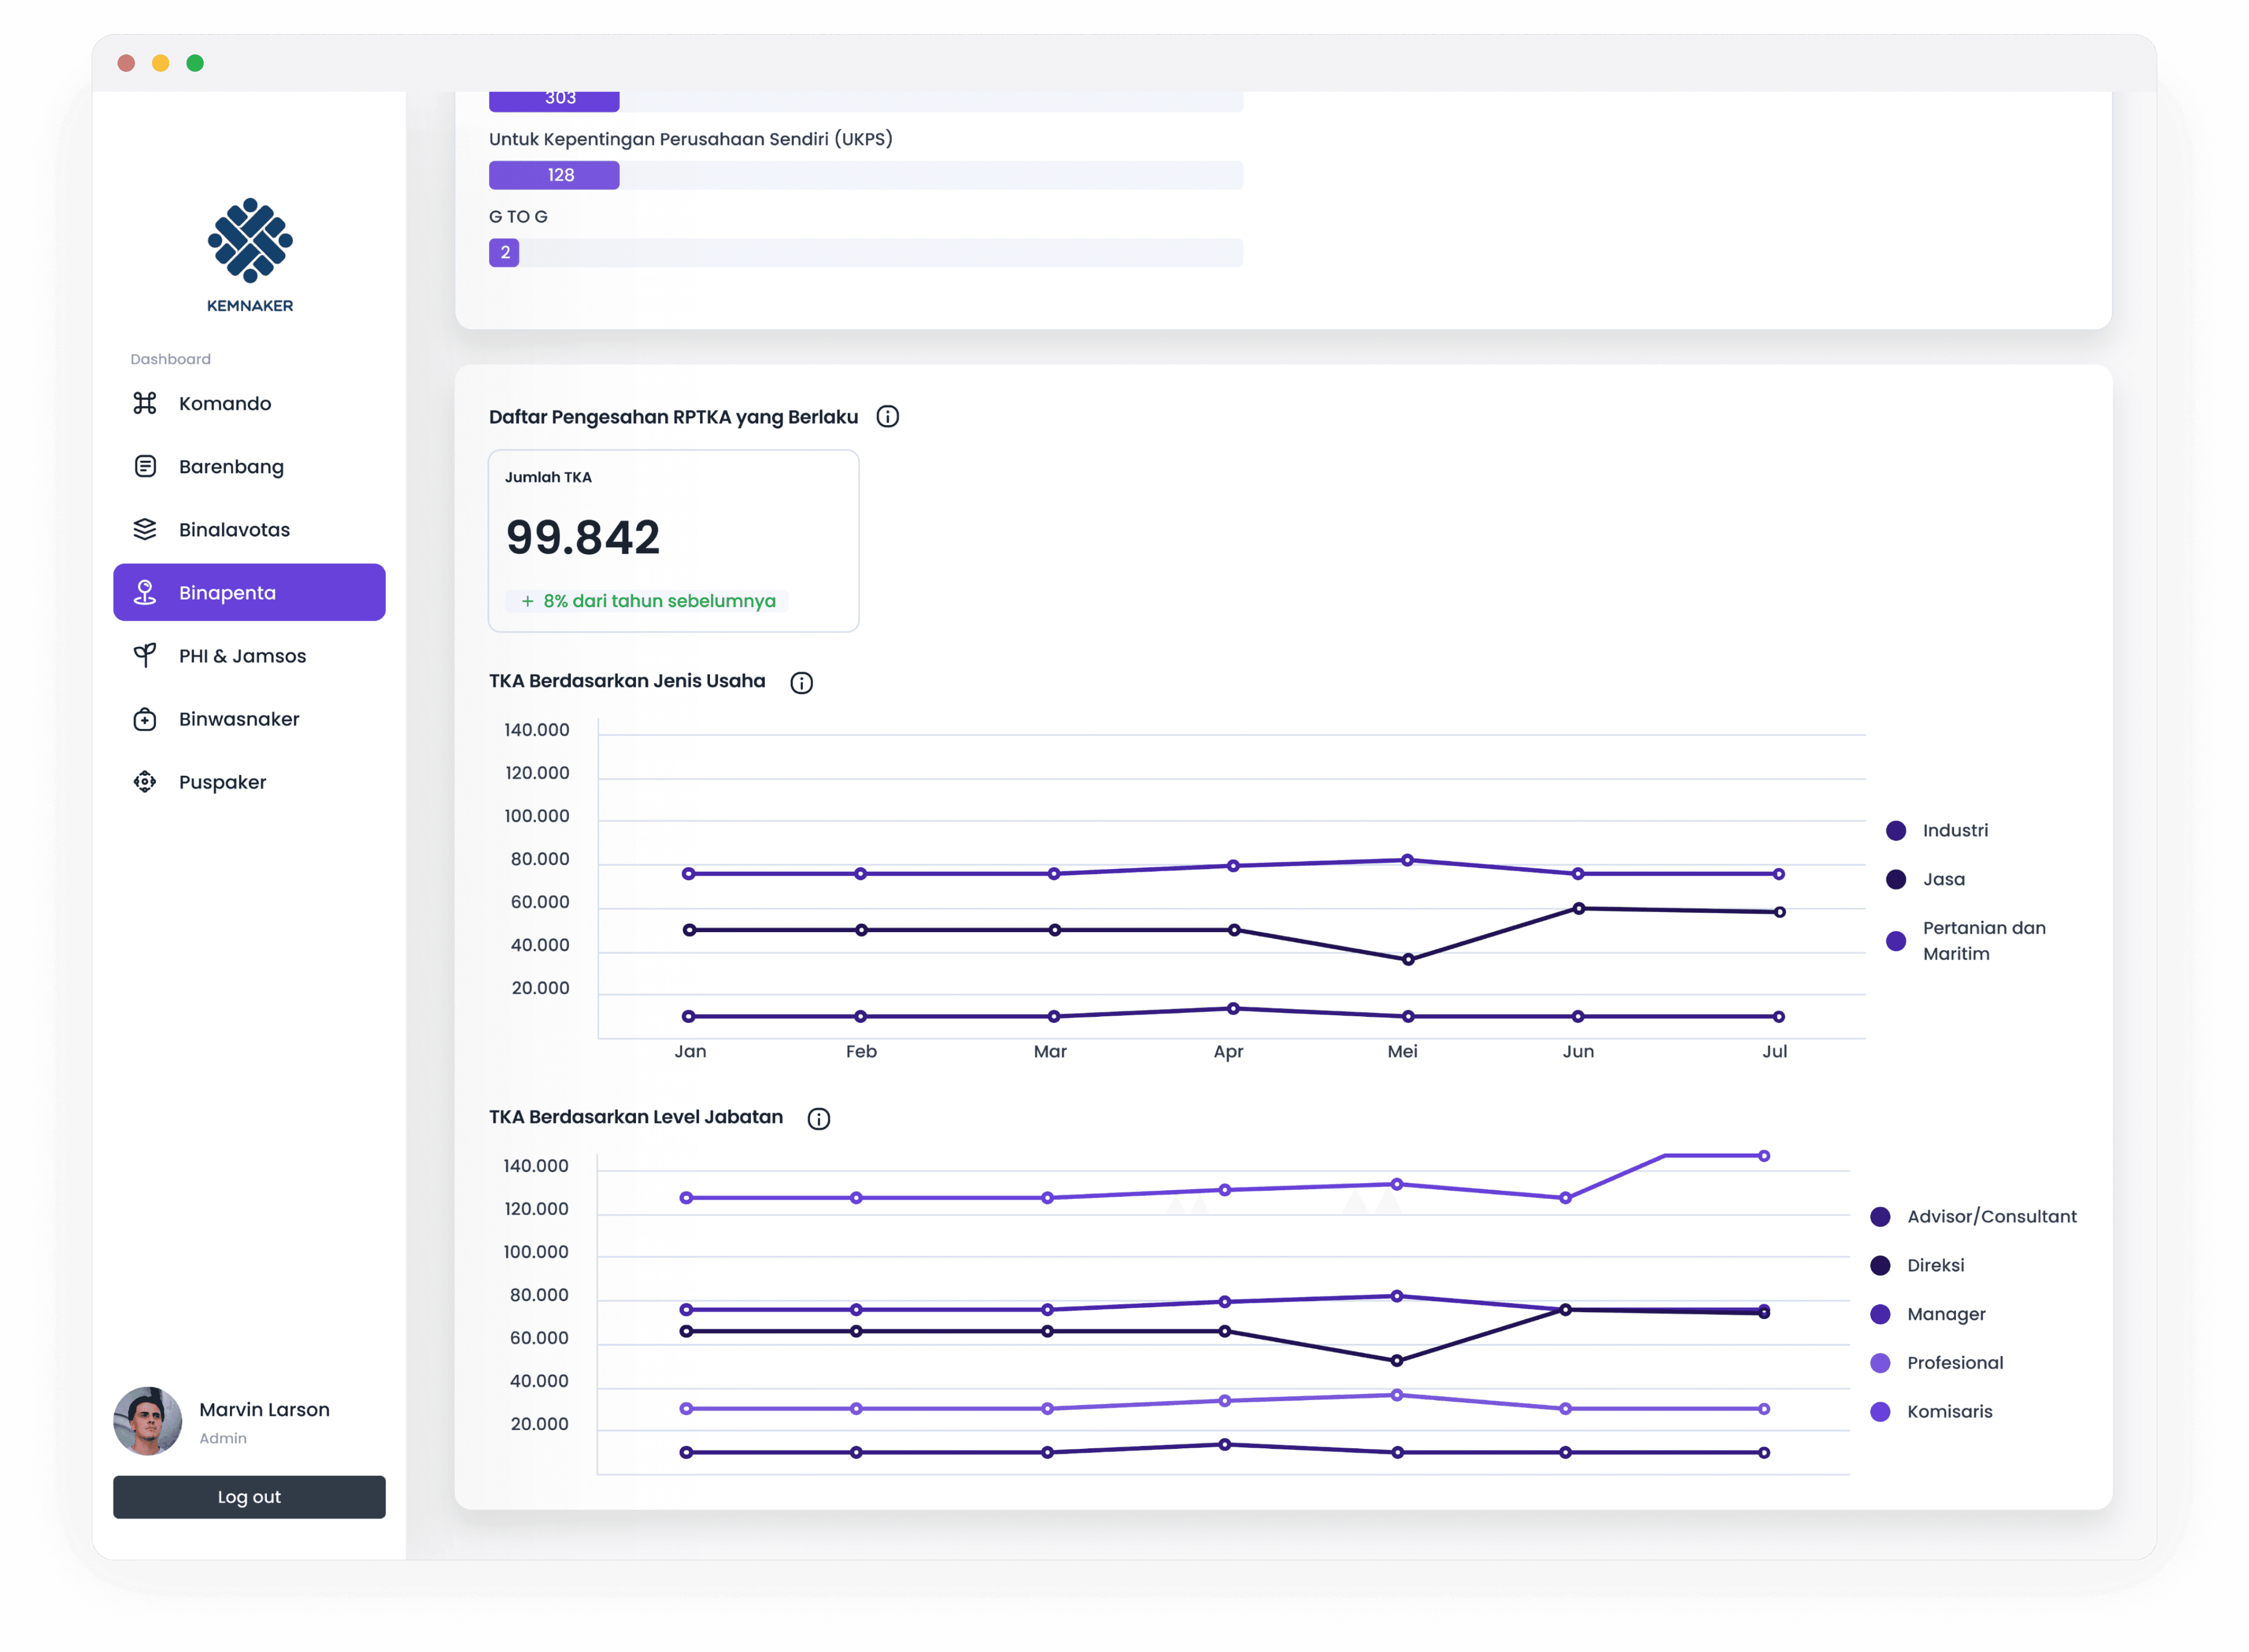Click the 'G TO G' label
The width and height of the screenshot is (2249, 1652).
click(x=518, y=216)
